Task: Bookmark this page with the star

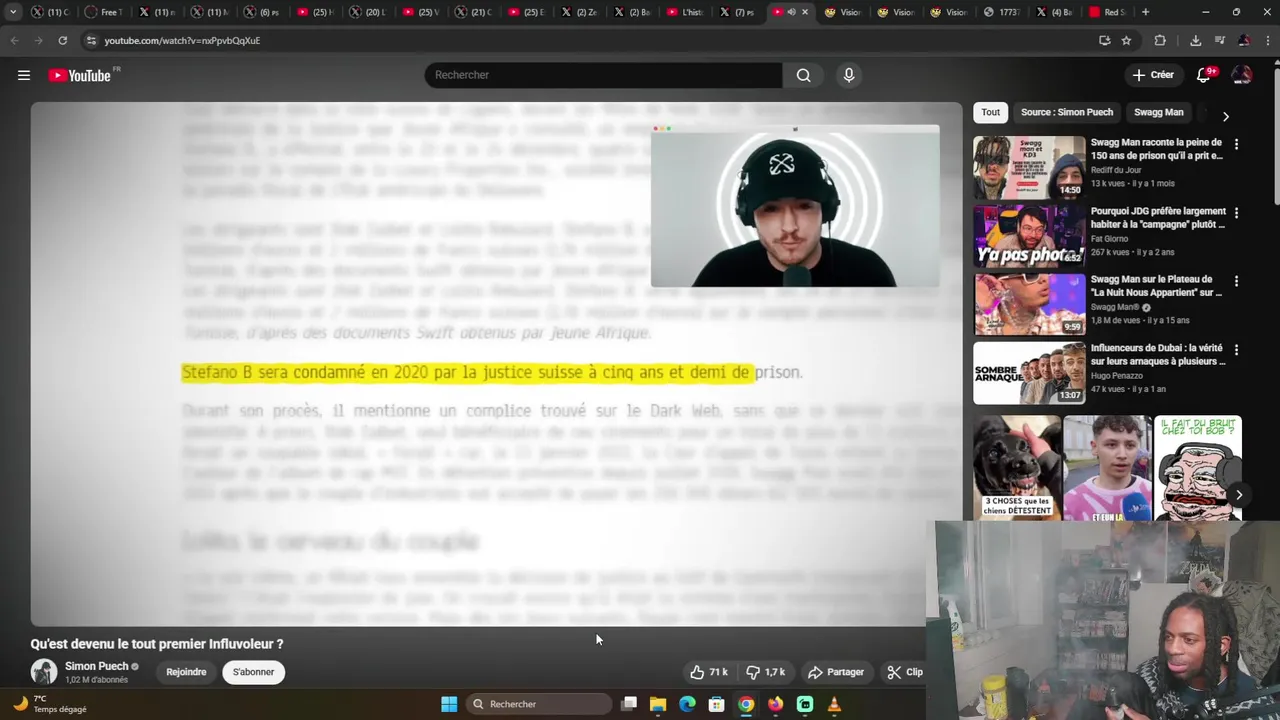Action: tap(1126, 40)
